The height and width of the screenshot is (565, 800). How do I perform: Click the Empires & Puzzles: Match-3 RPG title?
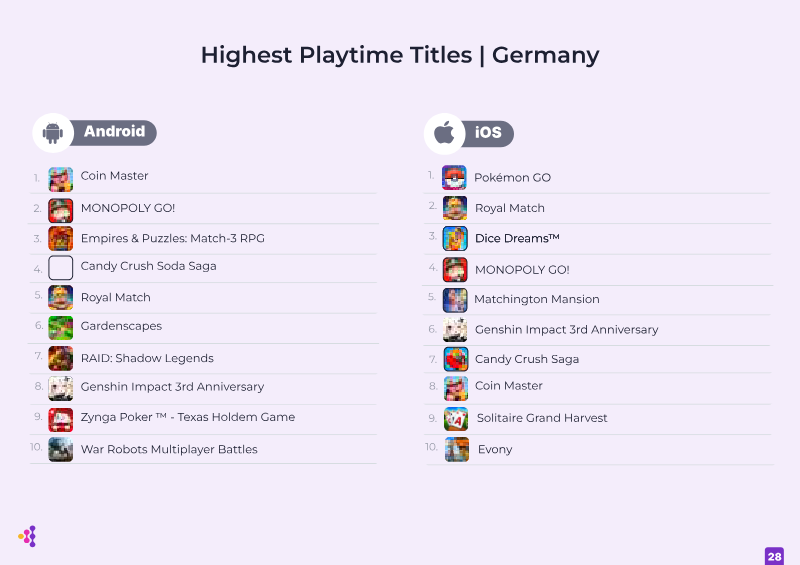tap(172, 238)
